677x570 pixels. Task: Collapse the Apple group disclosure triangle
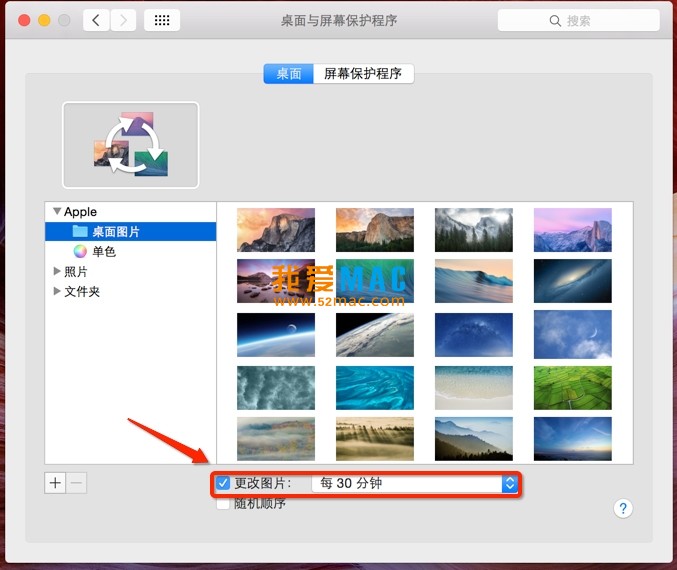click(x=57, y=211)
